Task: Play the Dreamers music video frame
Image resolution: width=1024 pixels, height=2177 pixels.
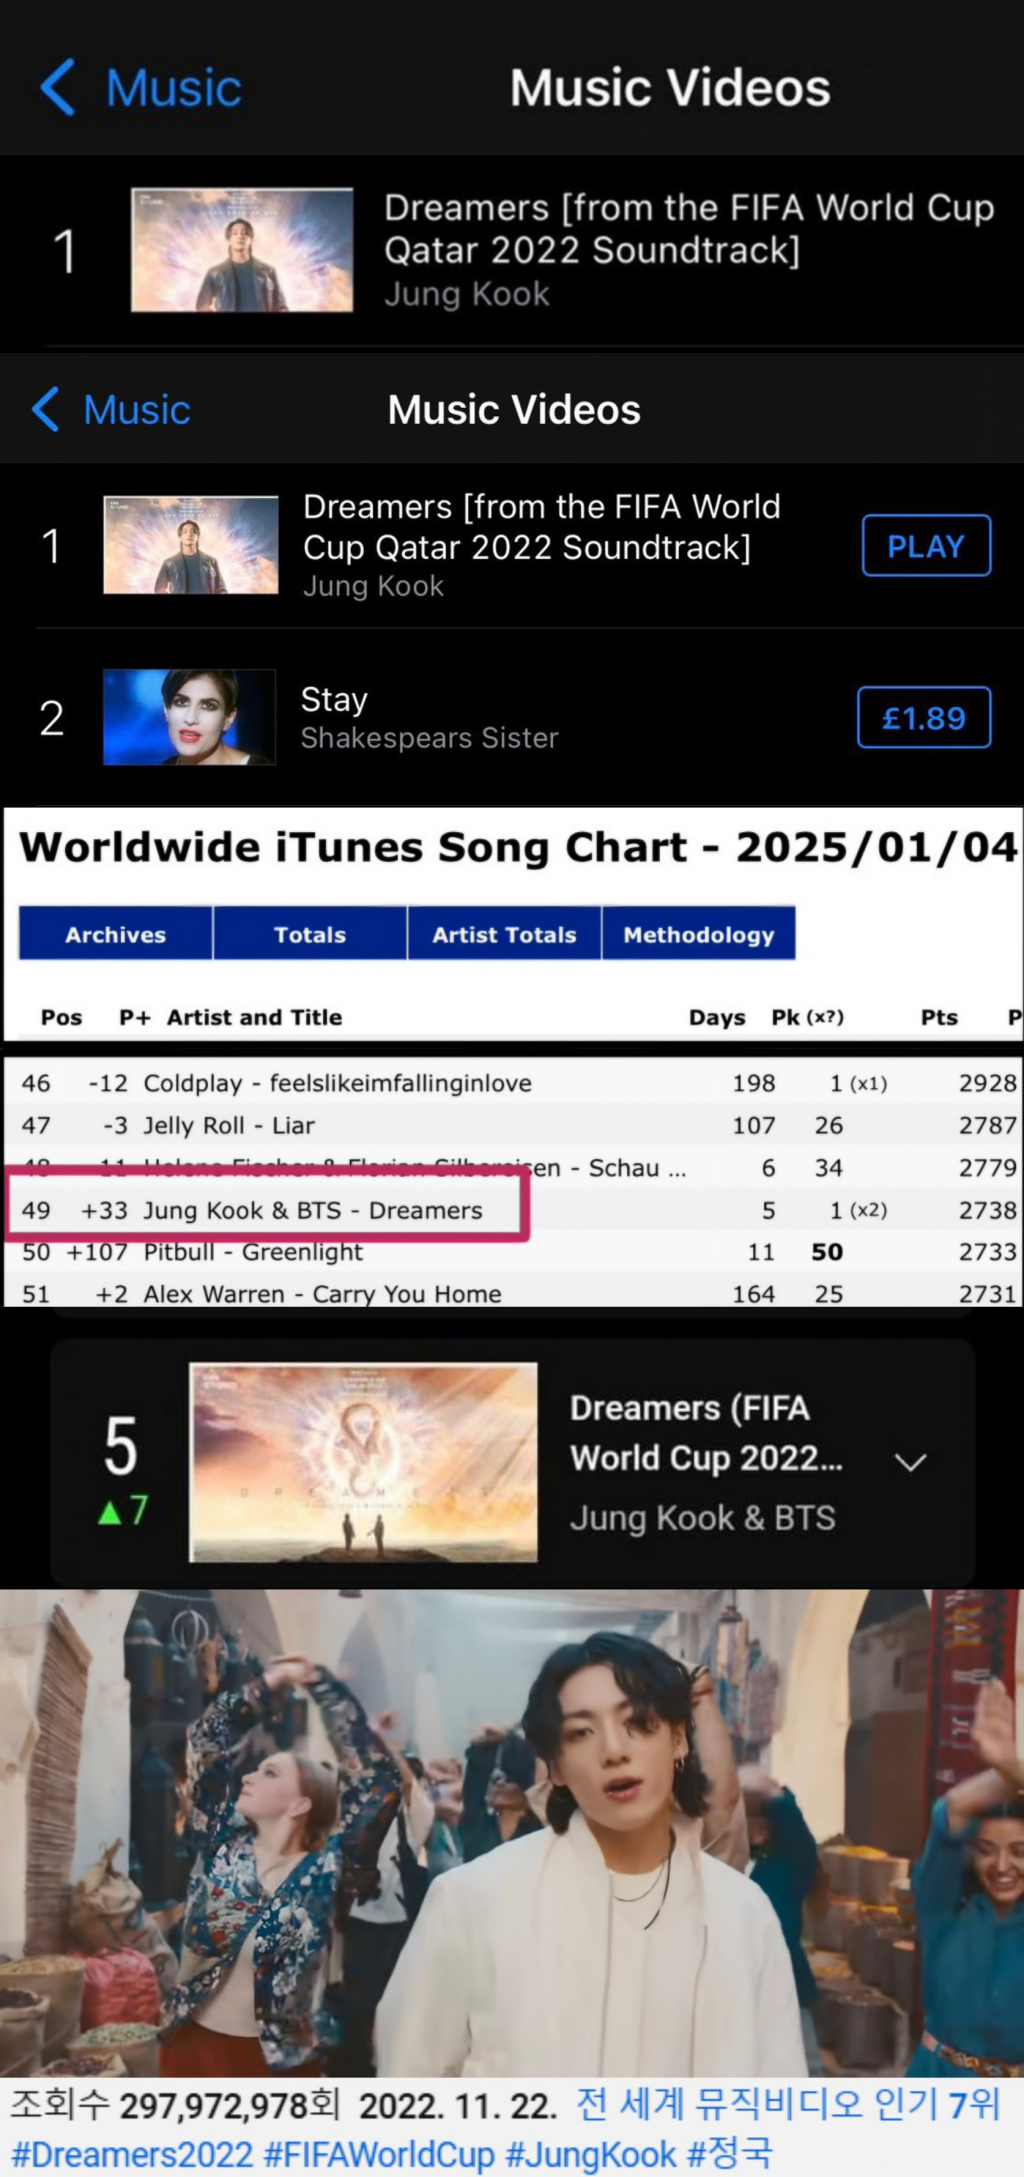Action: [x=512, y=1830]
